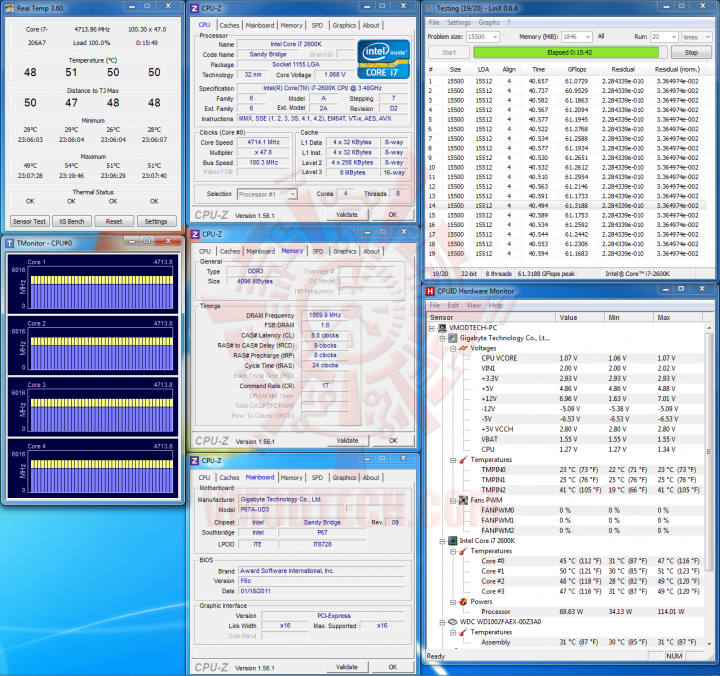Screen dimensions: 720x676
Task: Open the times unit dropdown in LinX
Action: [708, 37]
